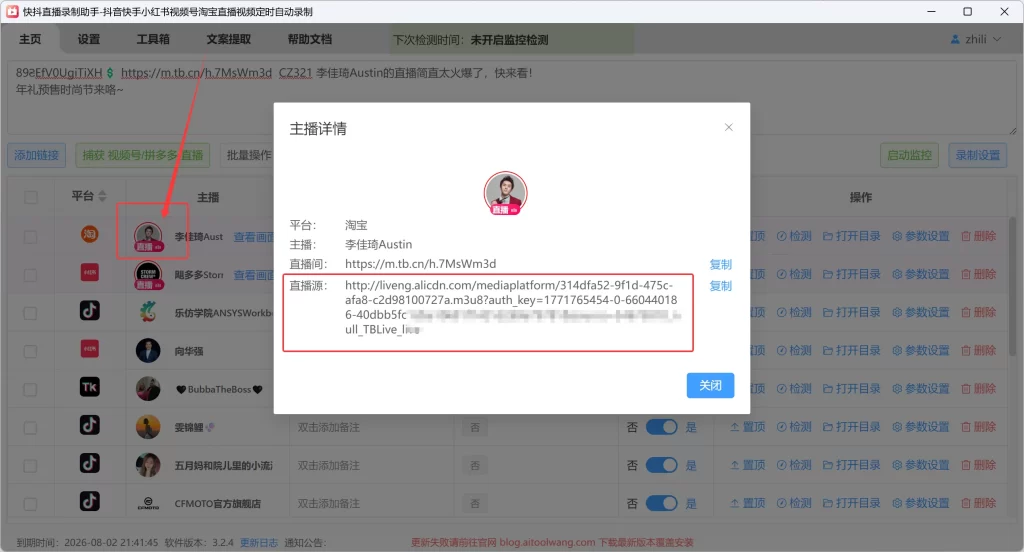Click the 乐仿学院ANSYSWorkb streamer avatar
Viewport: 1024px width, 552px height.
148,312
